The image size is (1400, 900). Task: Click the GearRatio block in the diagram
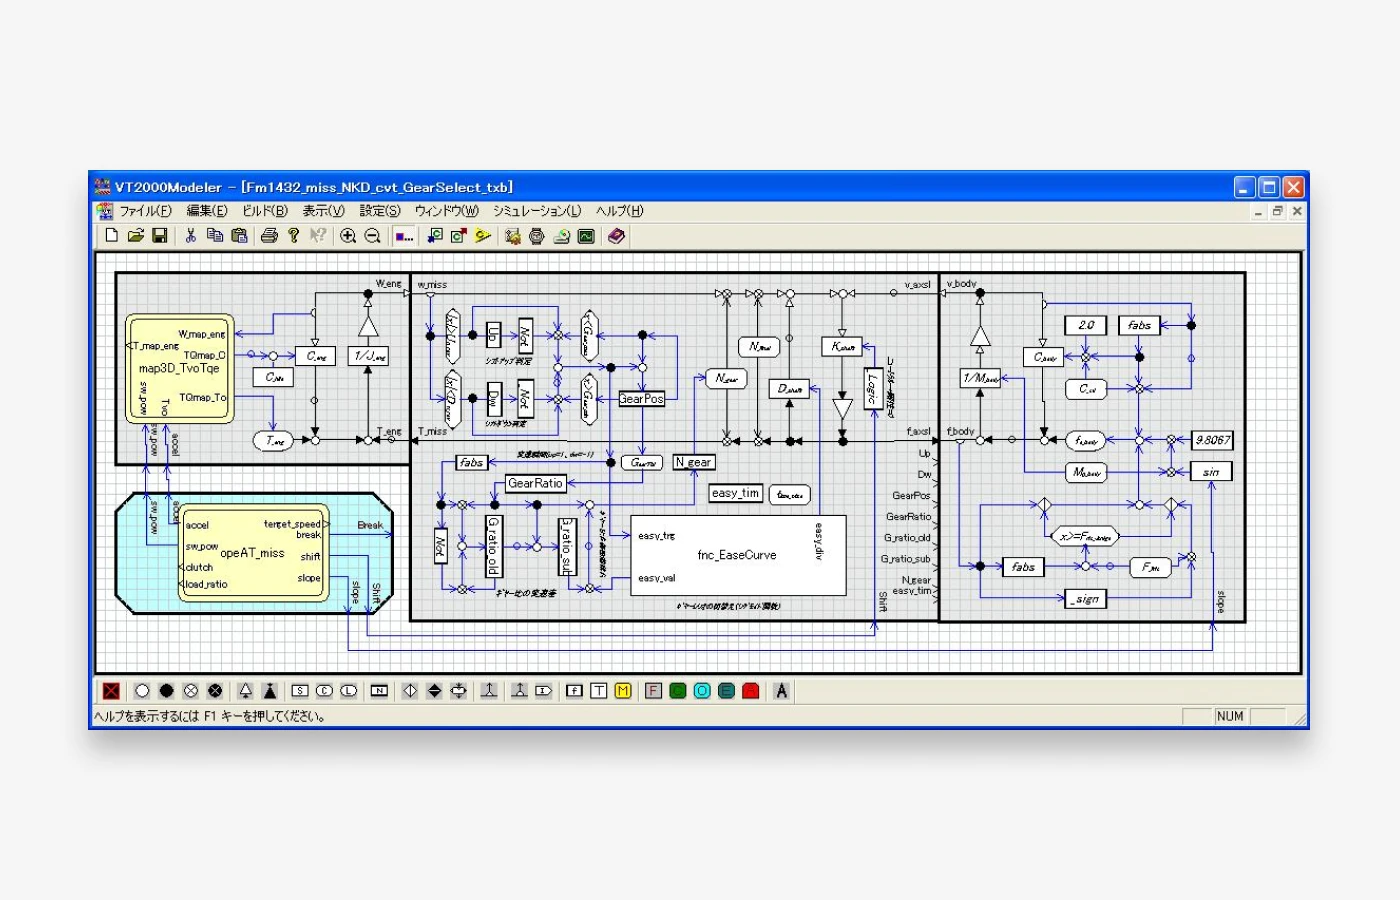536,483
